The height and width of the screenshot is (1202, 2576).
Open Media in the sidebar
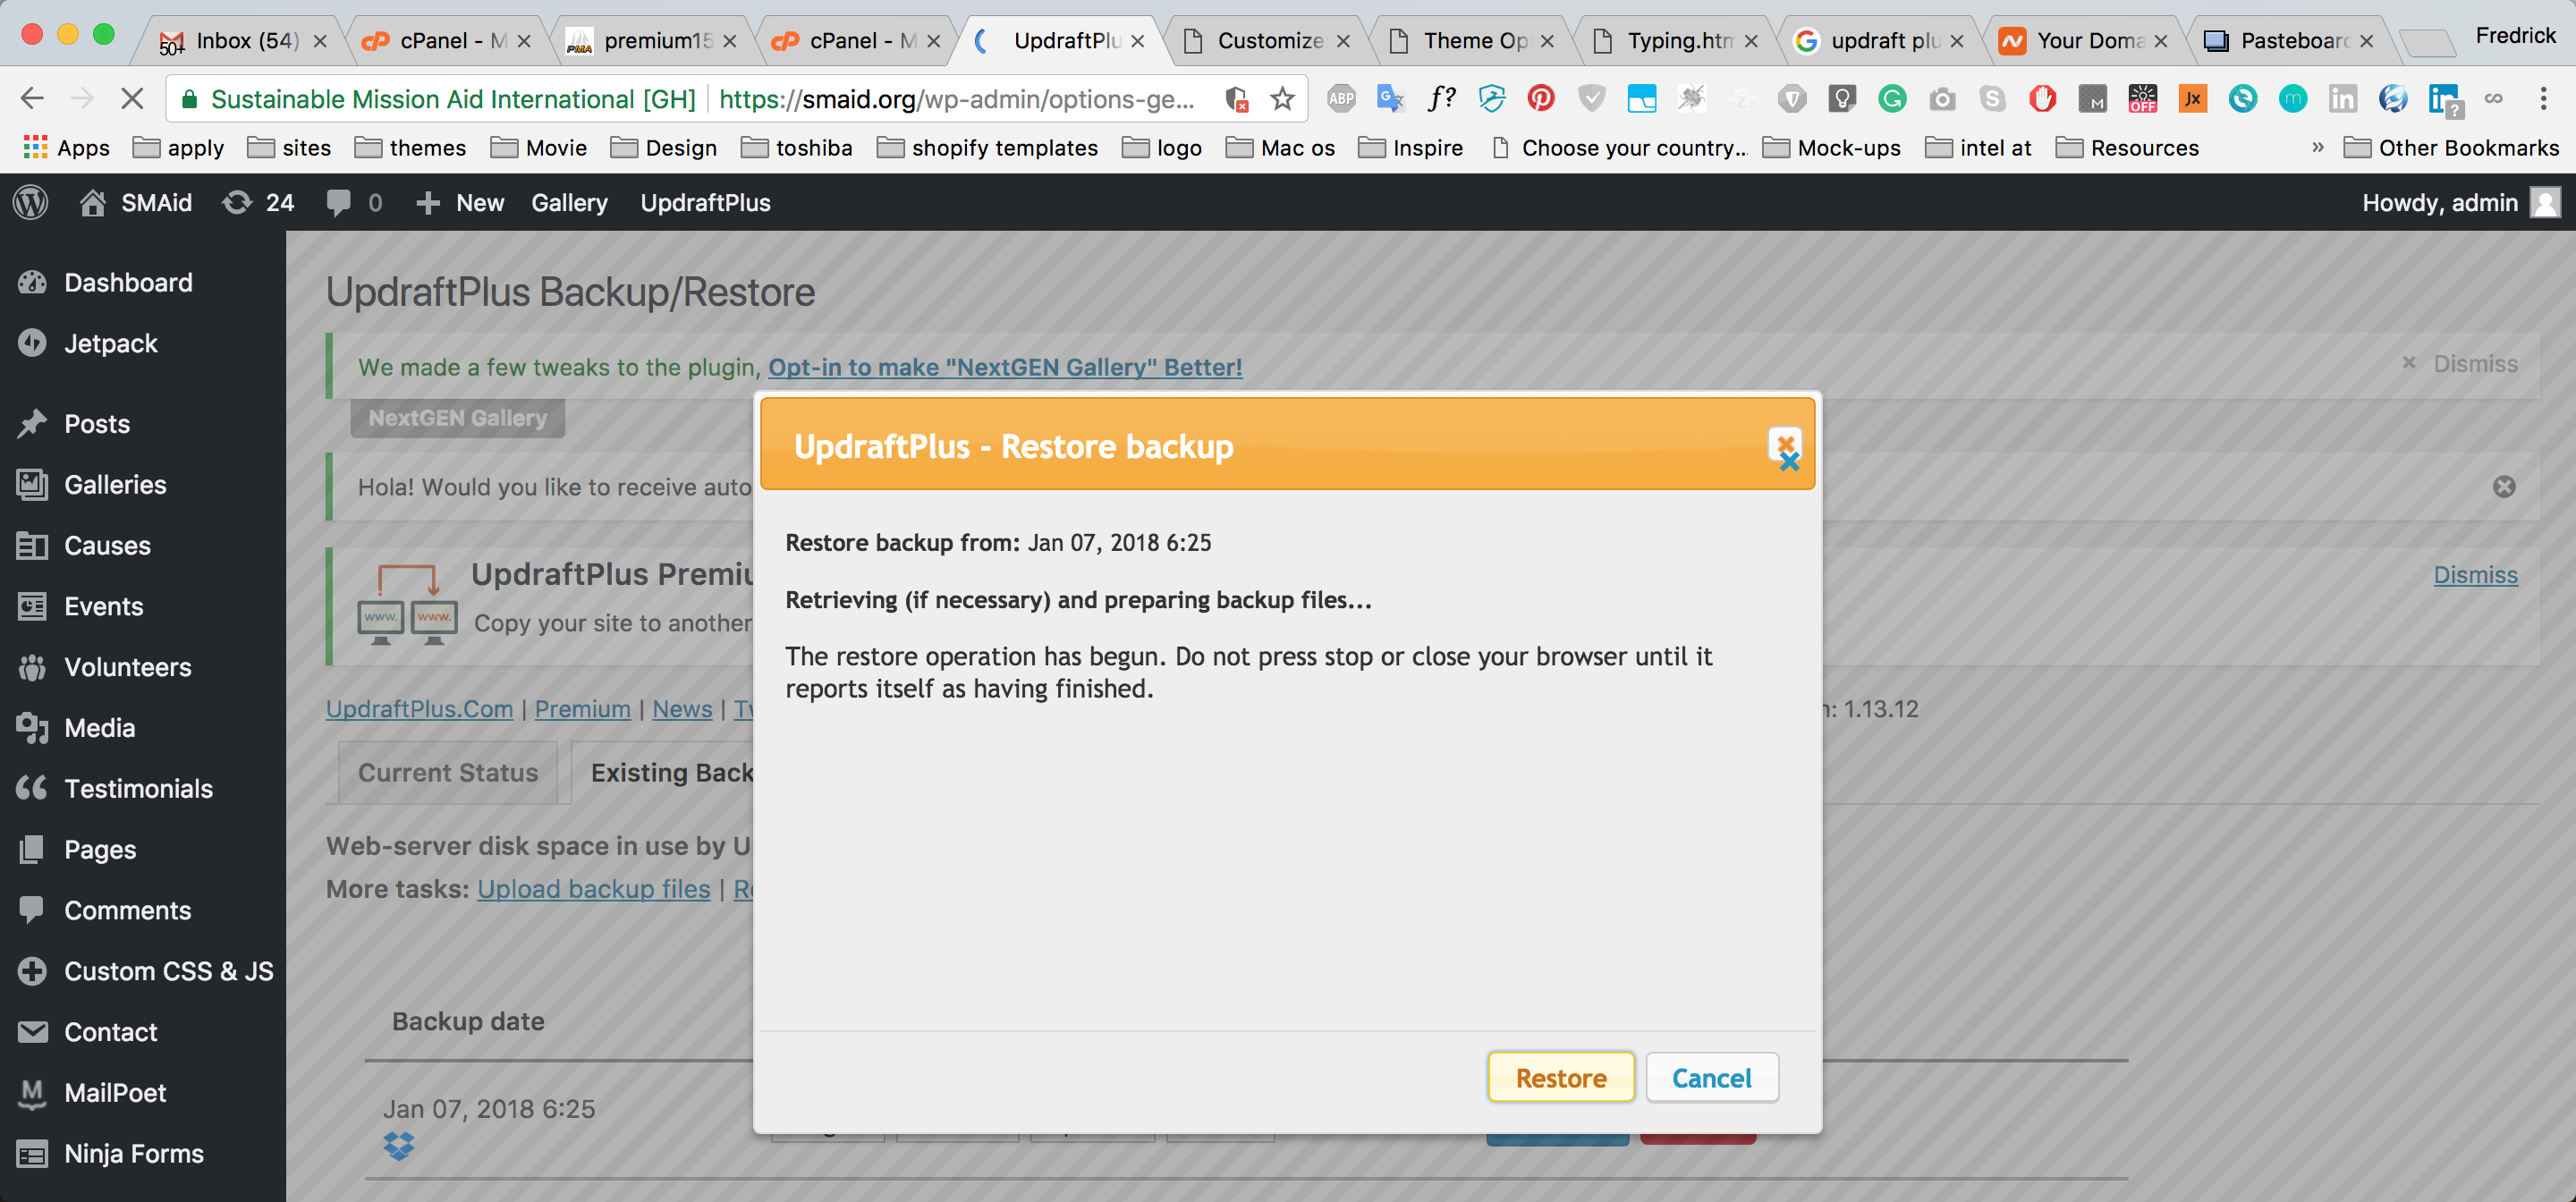[99, 728]
